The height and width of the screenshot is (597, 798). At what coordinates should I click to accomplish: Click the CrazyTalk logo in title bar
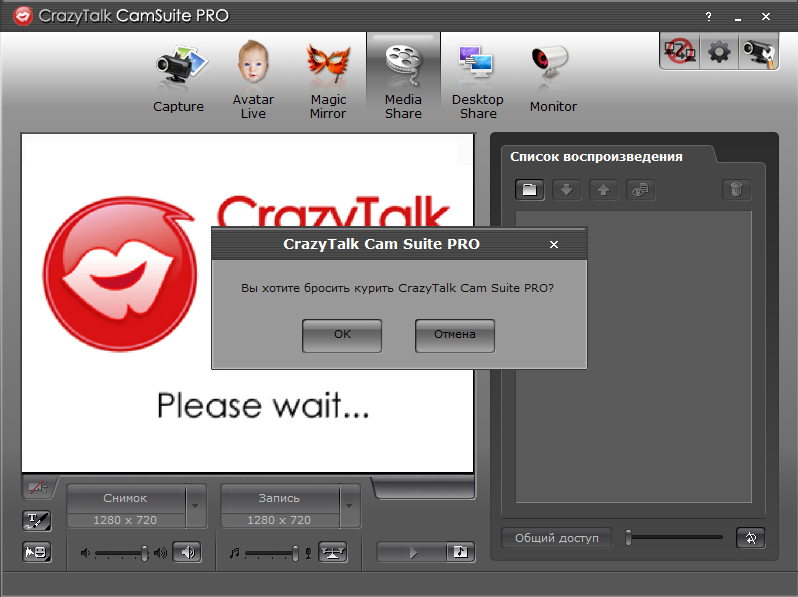tap(22, 16)
